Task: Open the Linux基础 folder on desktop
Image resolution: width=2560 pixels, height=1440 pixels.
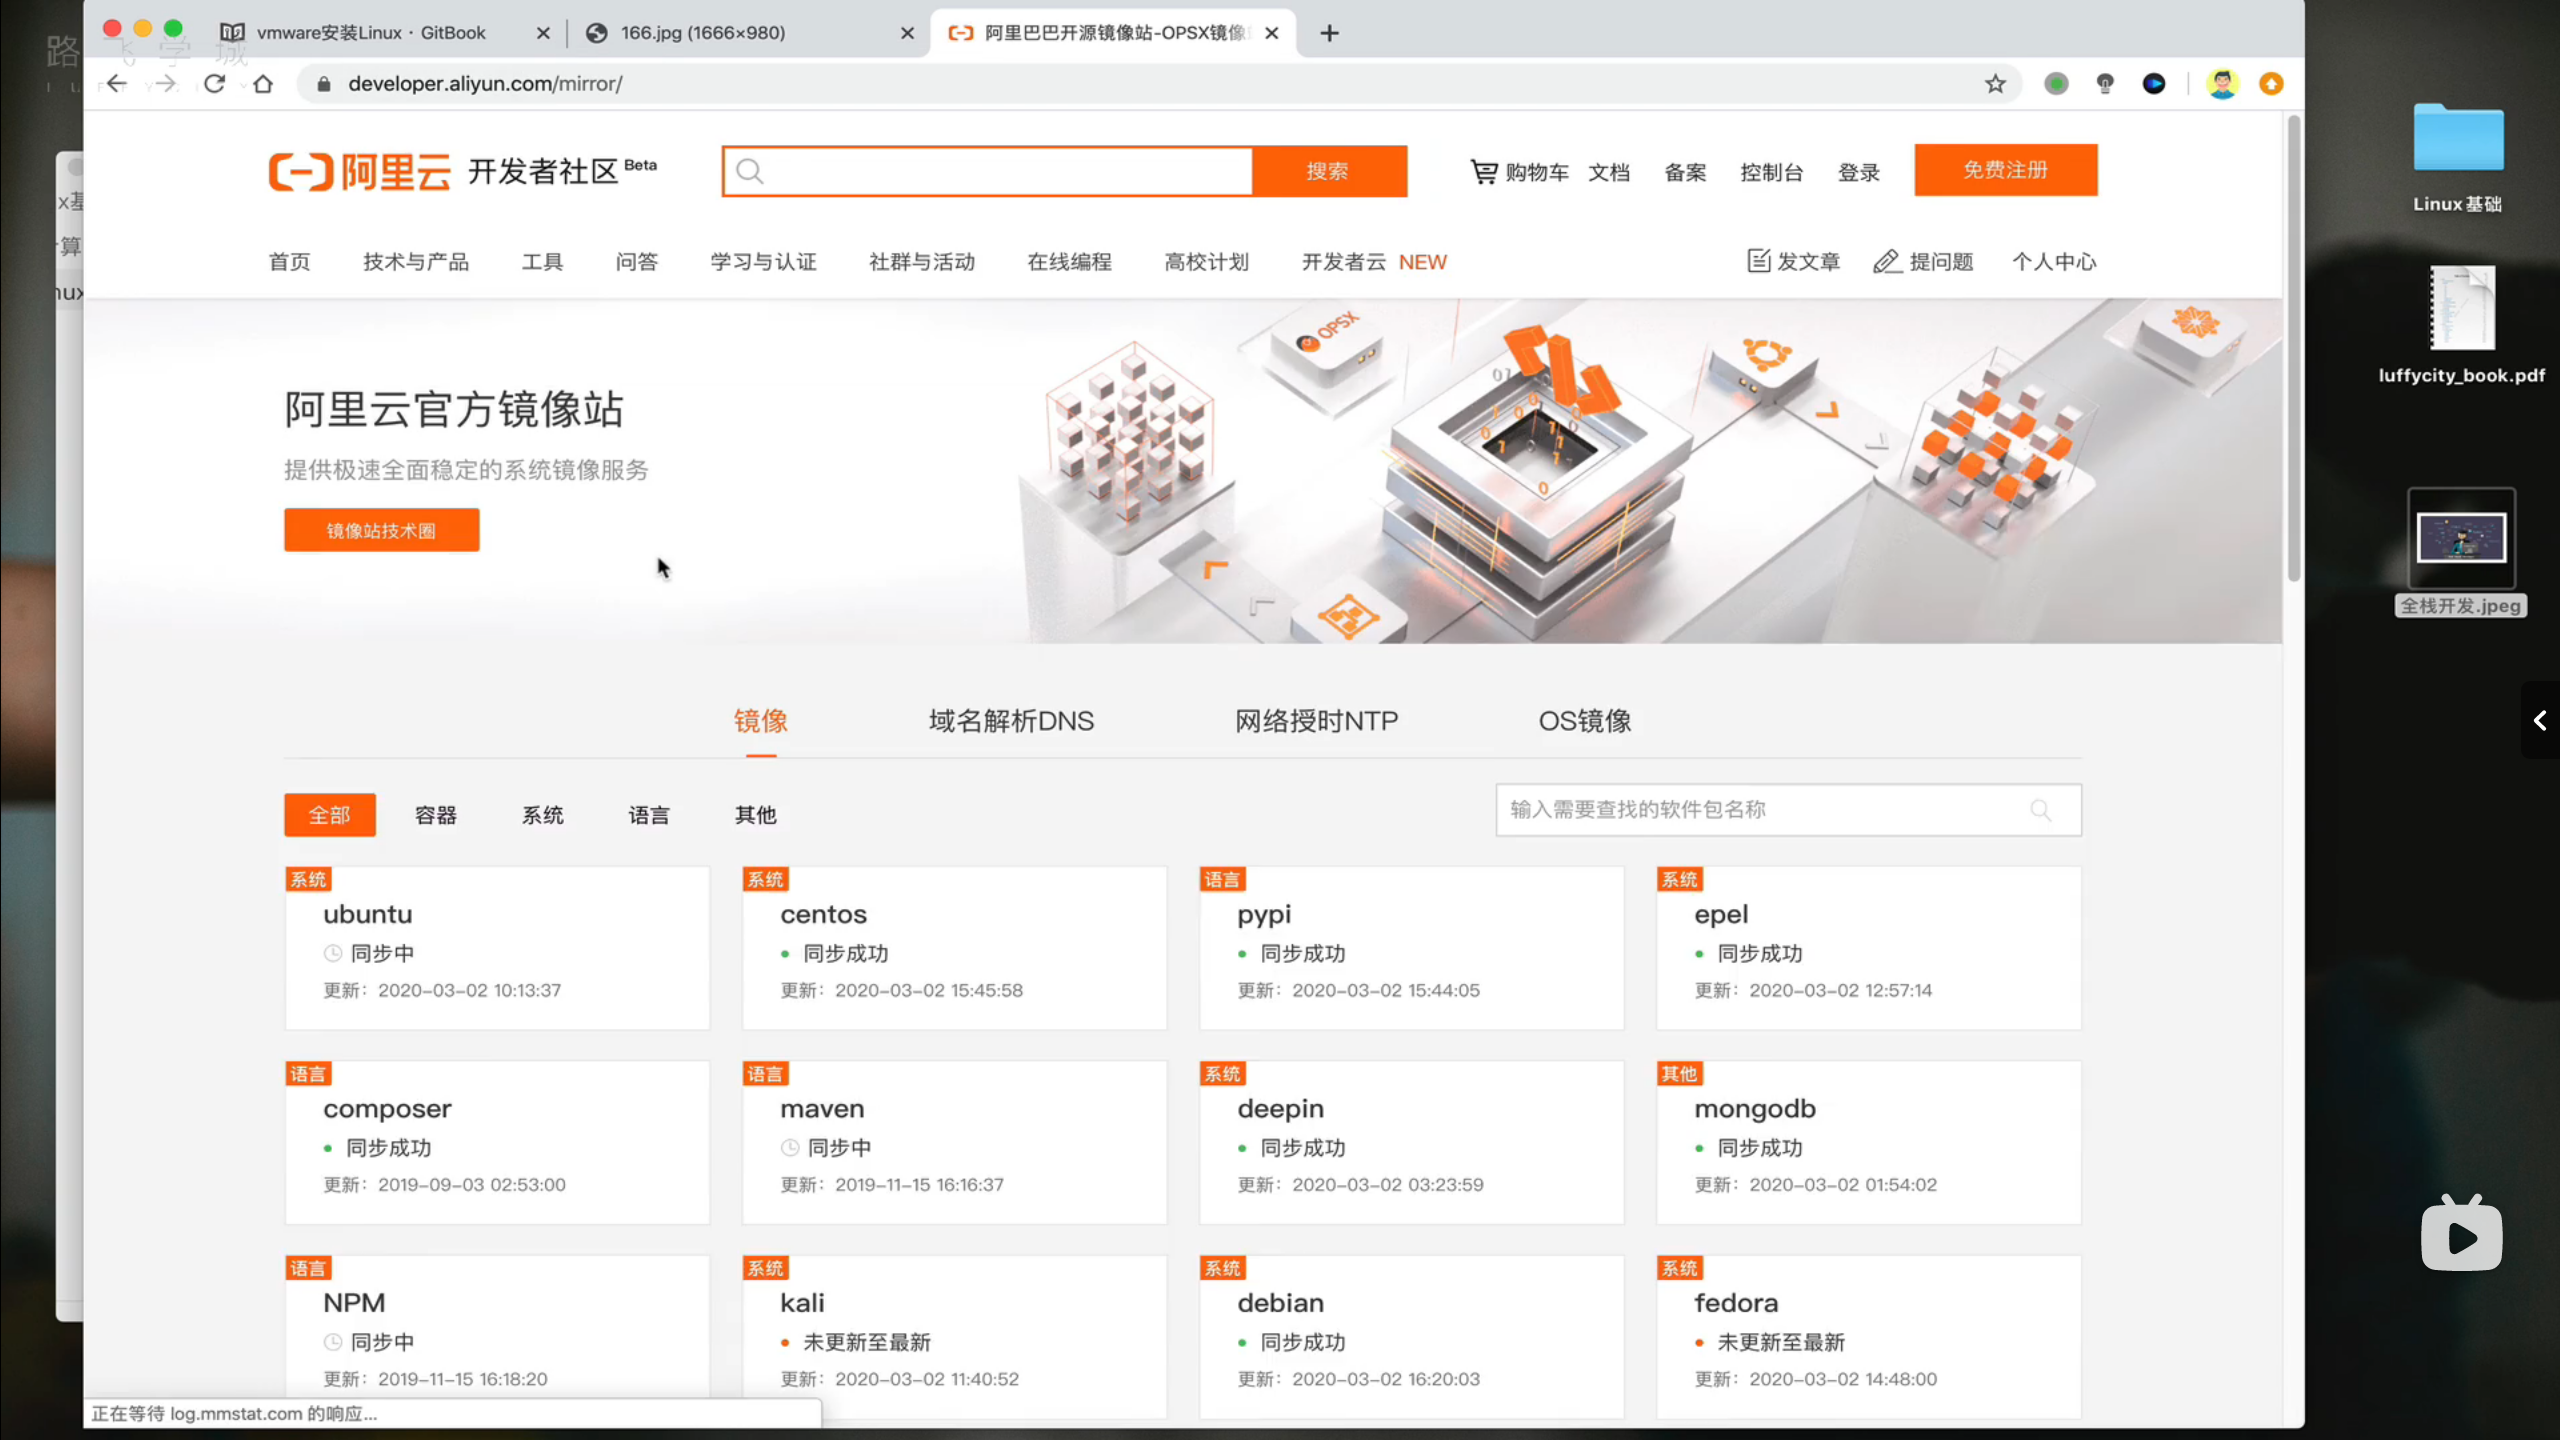Action: tap(2458, 158)
